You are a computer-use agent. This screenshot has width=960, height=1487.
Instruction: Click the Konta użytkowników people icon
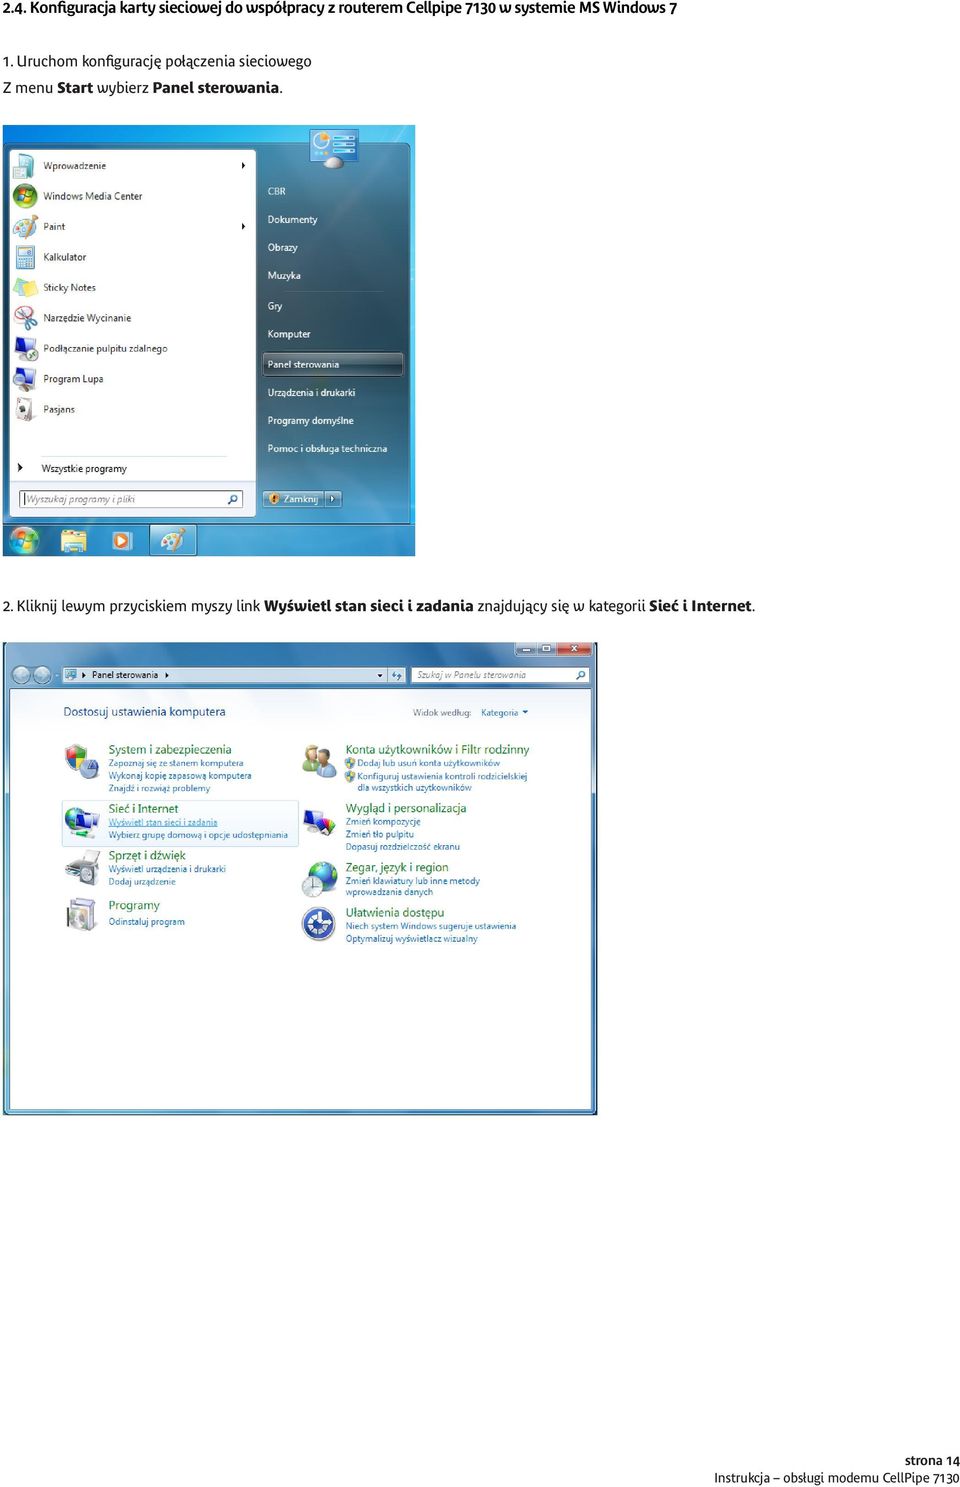tap(319, 761)
